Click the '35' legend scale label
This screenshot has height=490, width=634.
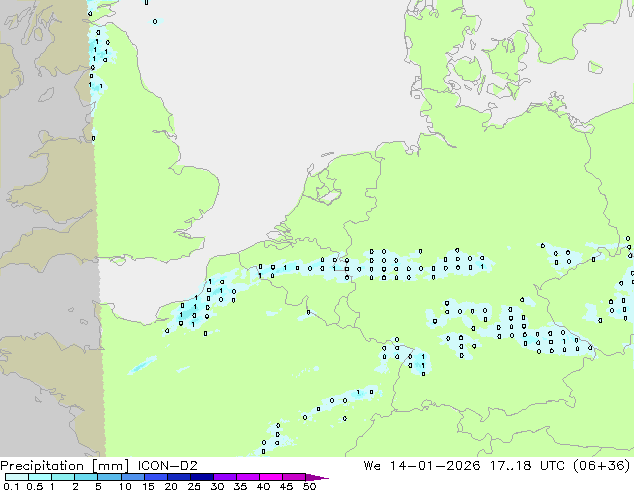[x=240, y=486]
